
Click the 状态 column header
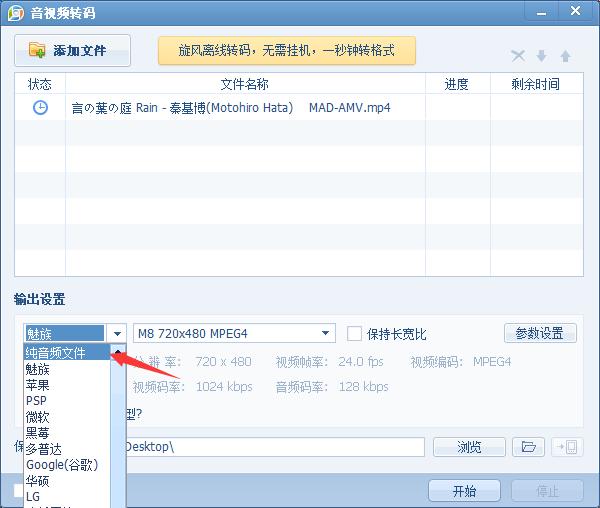pos(40,84)
